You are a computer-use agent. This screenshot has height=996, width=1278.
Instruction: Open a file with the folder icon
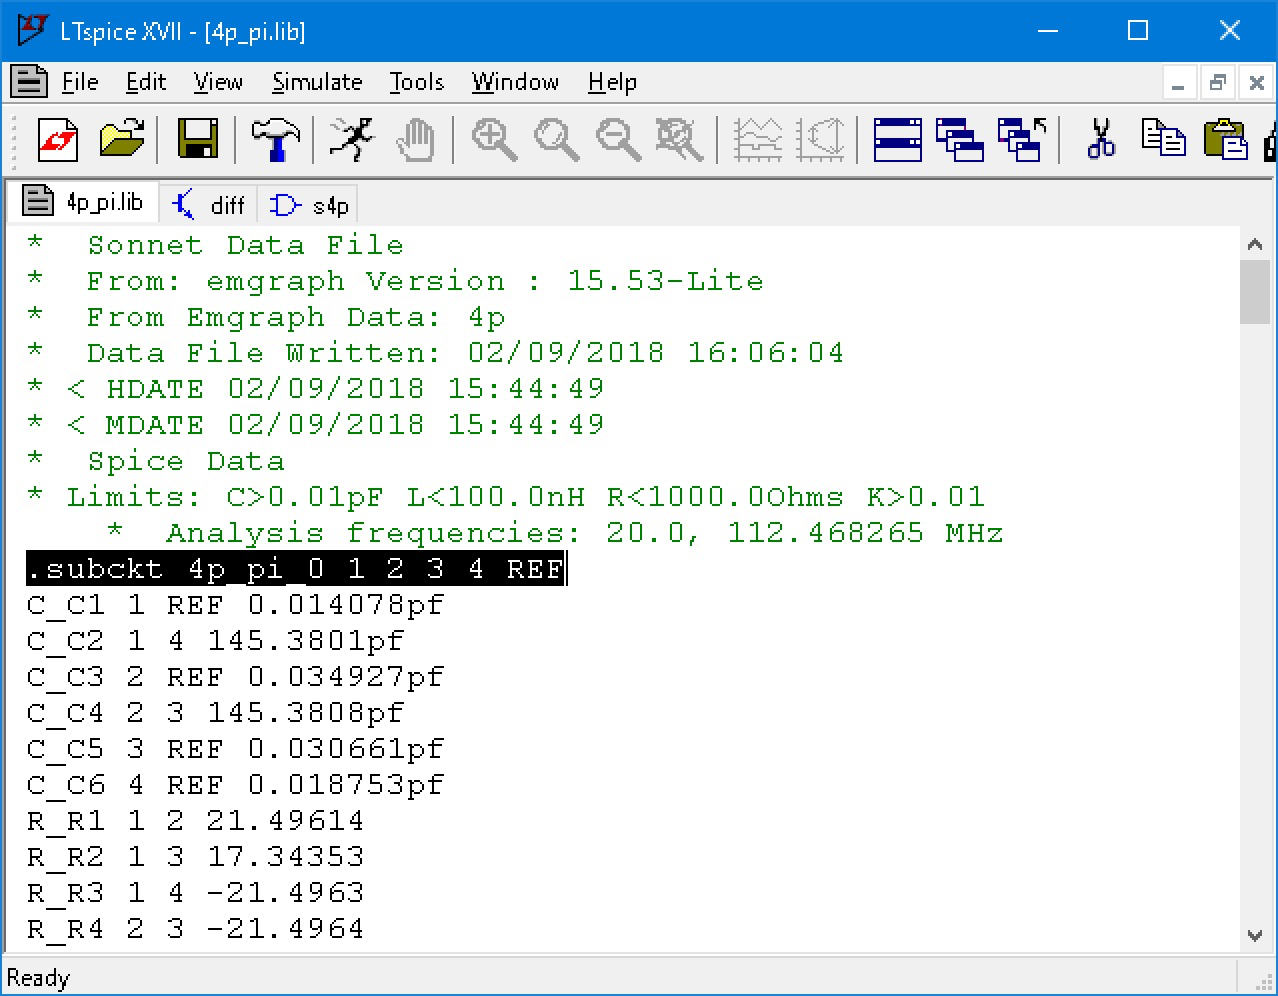122,139
